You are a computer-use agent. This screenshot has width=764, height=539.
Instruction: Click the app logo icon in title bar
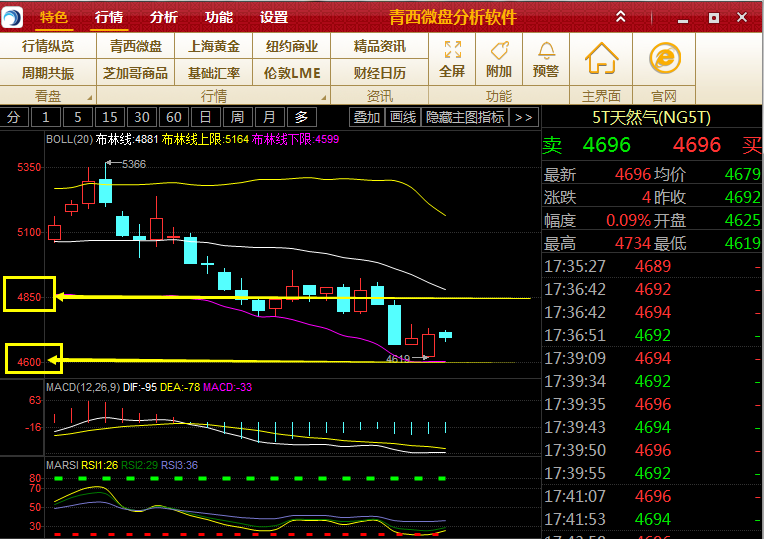tap(12, 18)
